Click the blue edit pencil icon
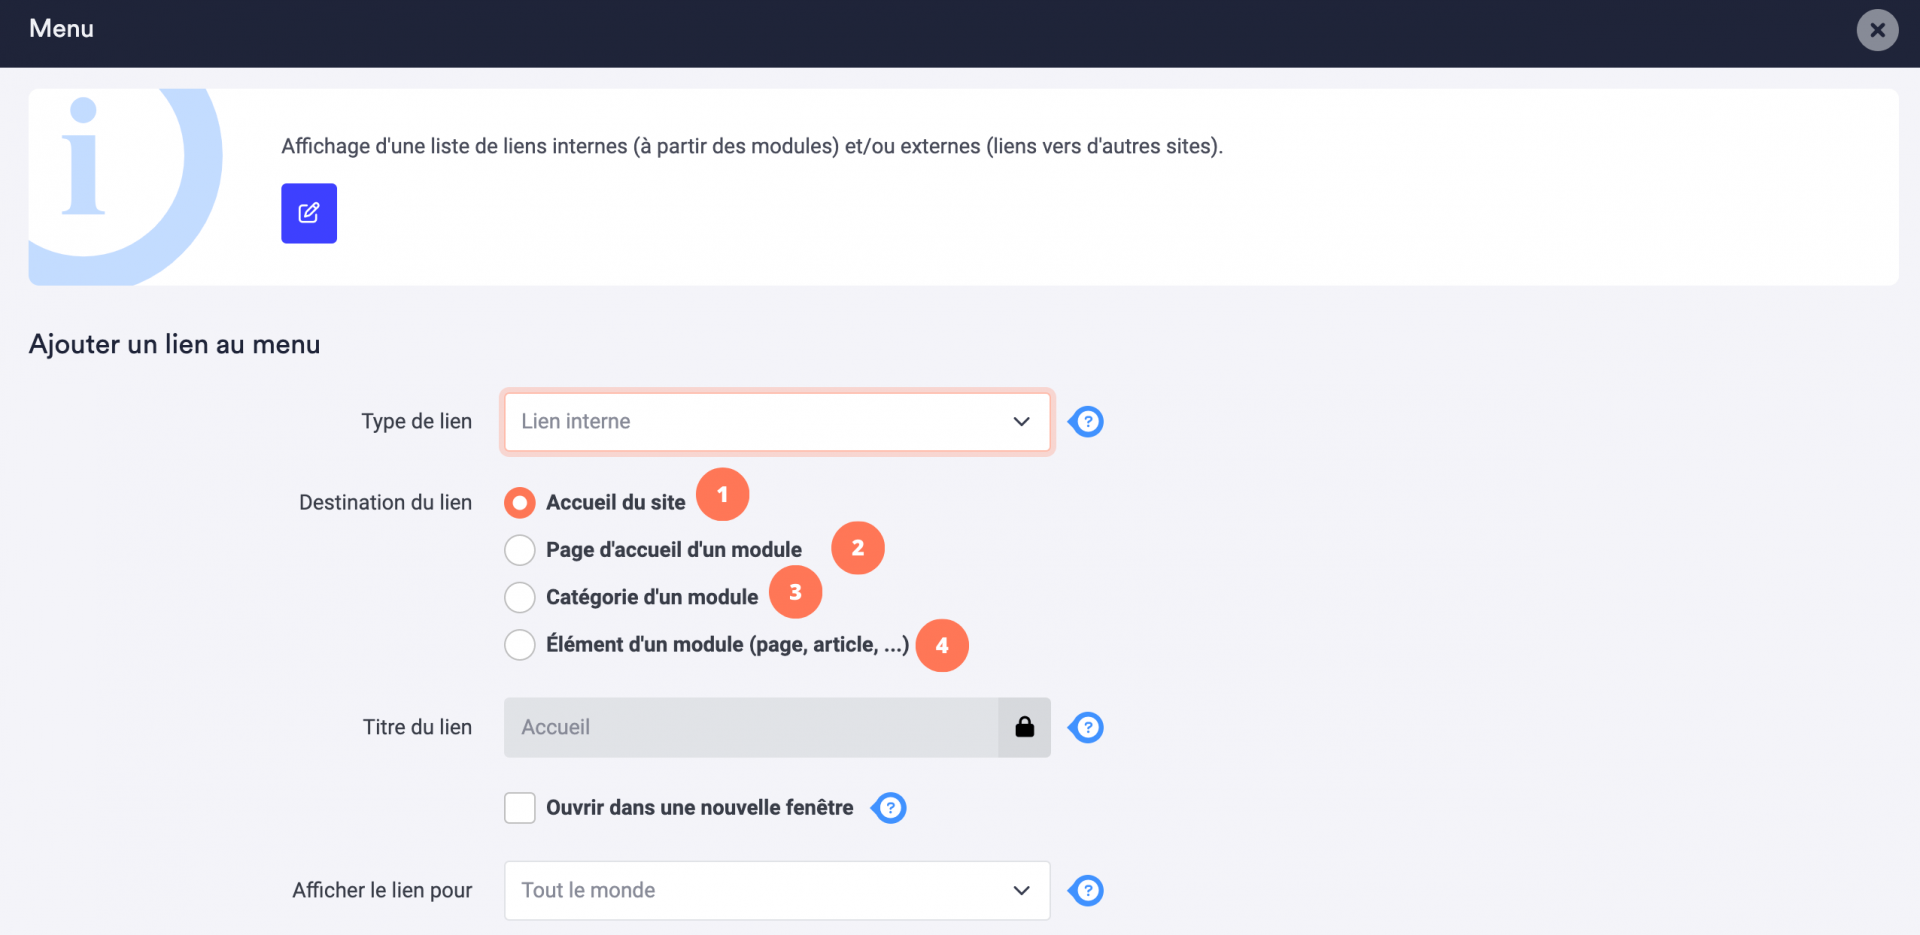Screen dimensions: 1920x935 click(309, 213)
